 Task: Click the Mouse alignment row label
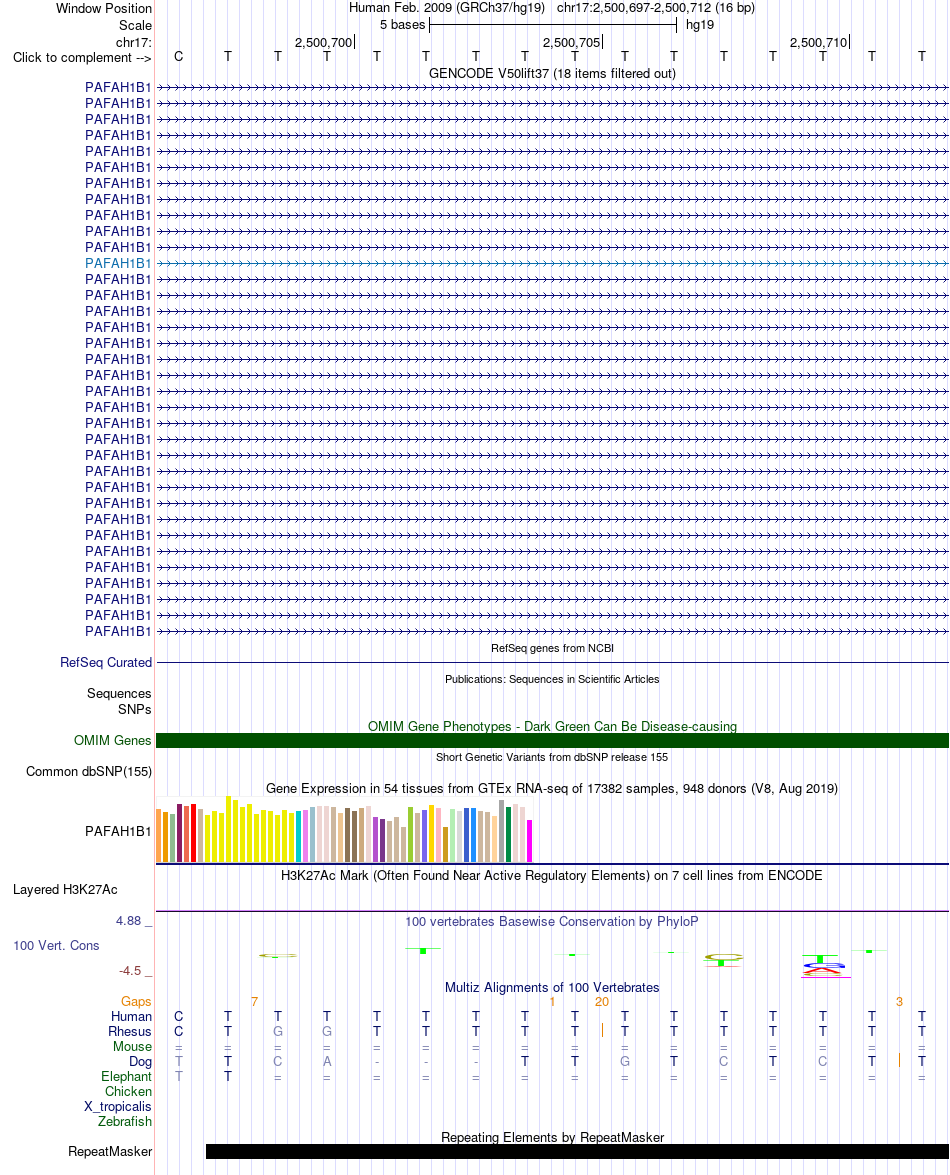132,1046
